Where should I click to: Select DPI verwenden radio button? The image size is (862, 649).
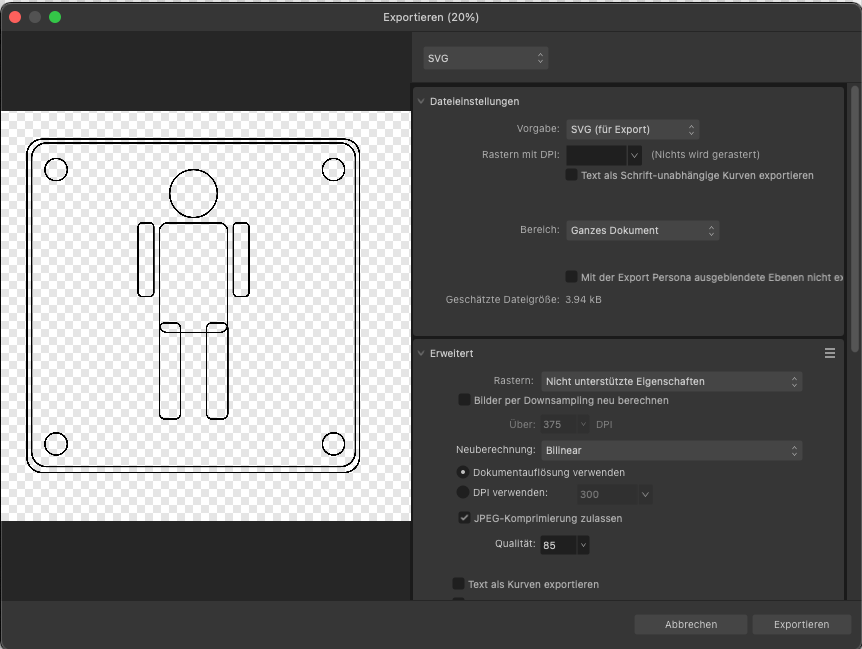pos(463,492)
